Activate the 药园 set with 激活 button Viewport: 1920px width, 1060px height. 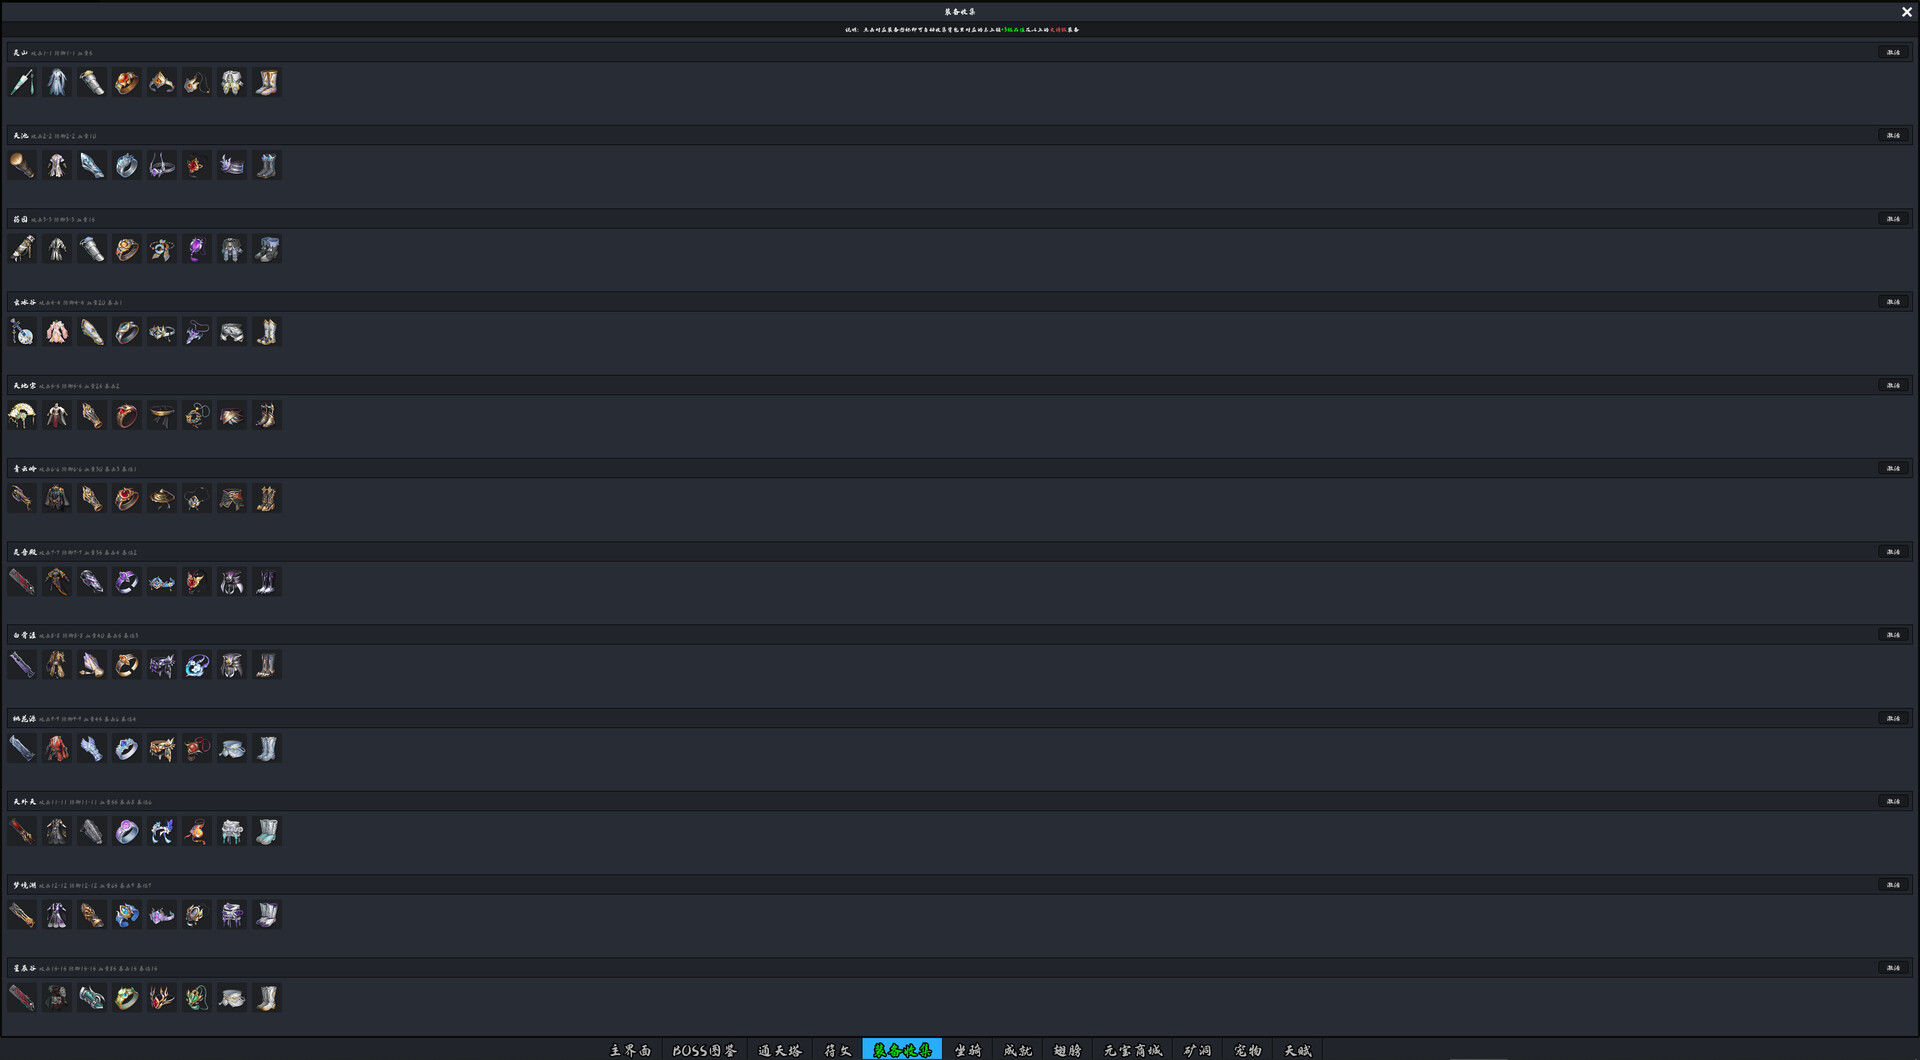[1892, 219]
